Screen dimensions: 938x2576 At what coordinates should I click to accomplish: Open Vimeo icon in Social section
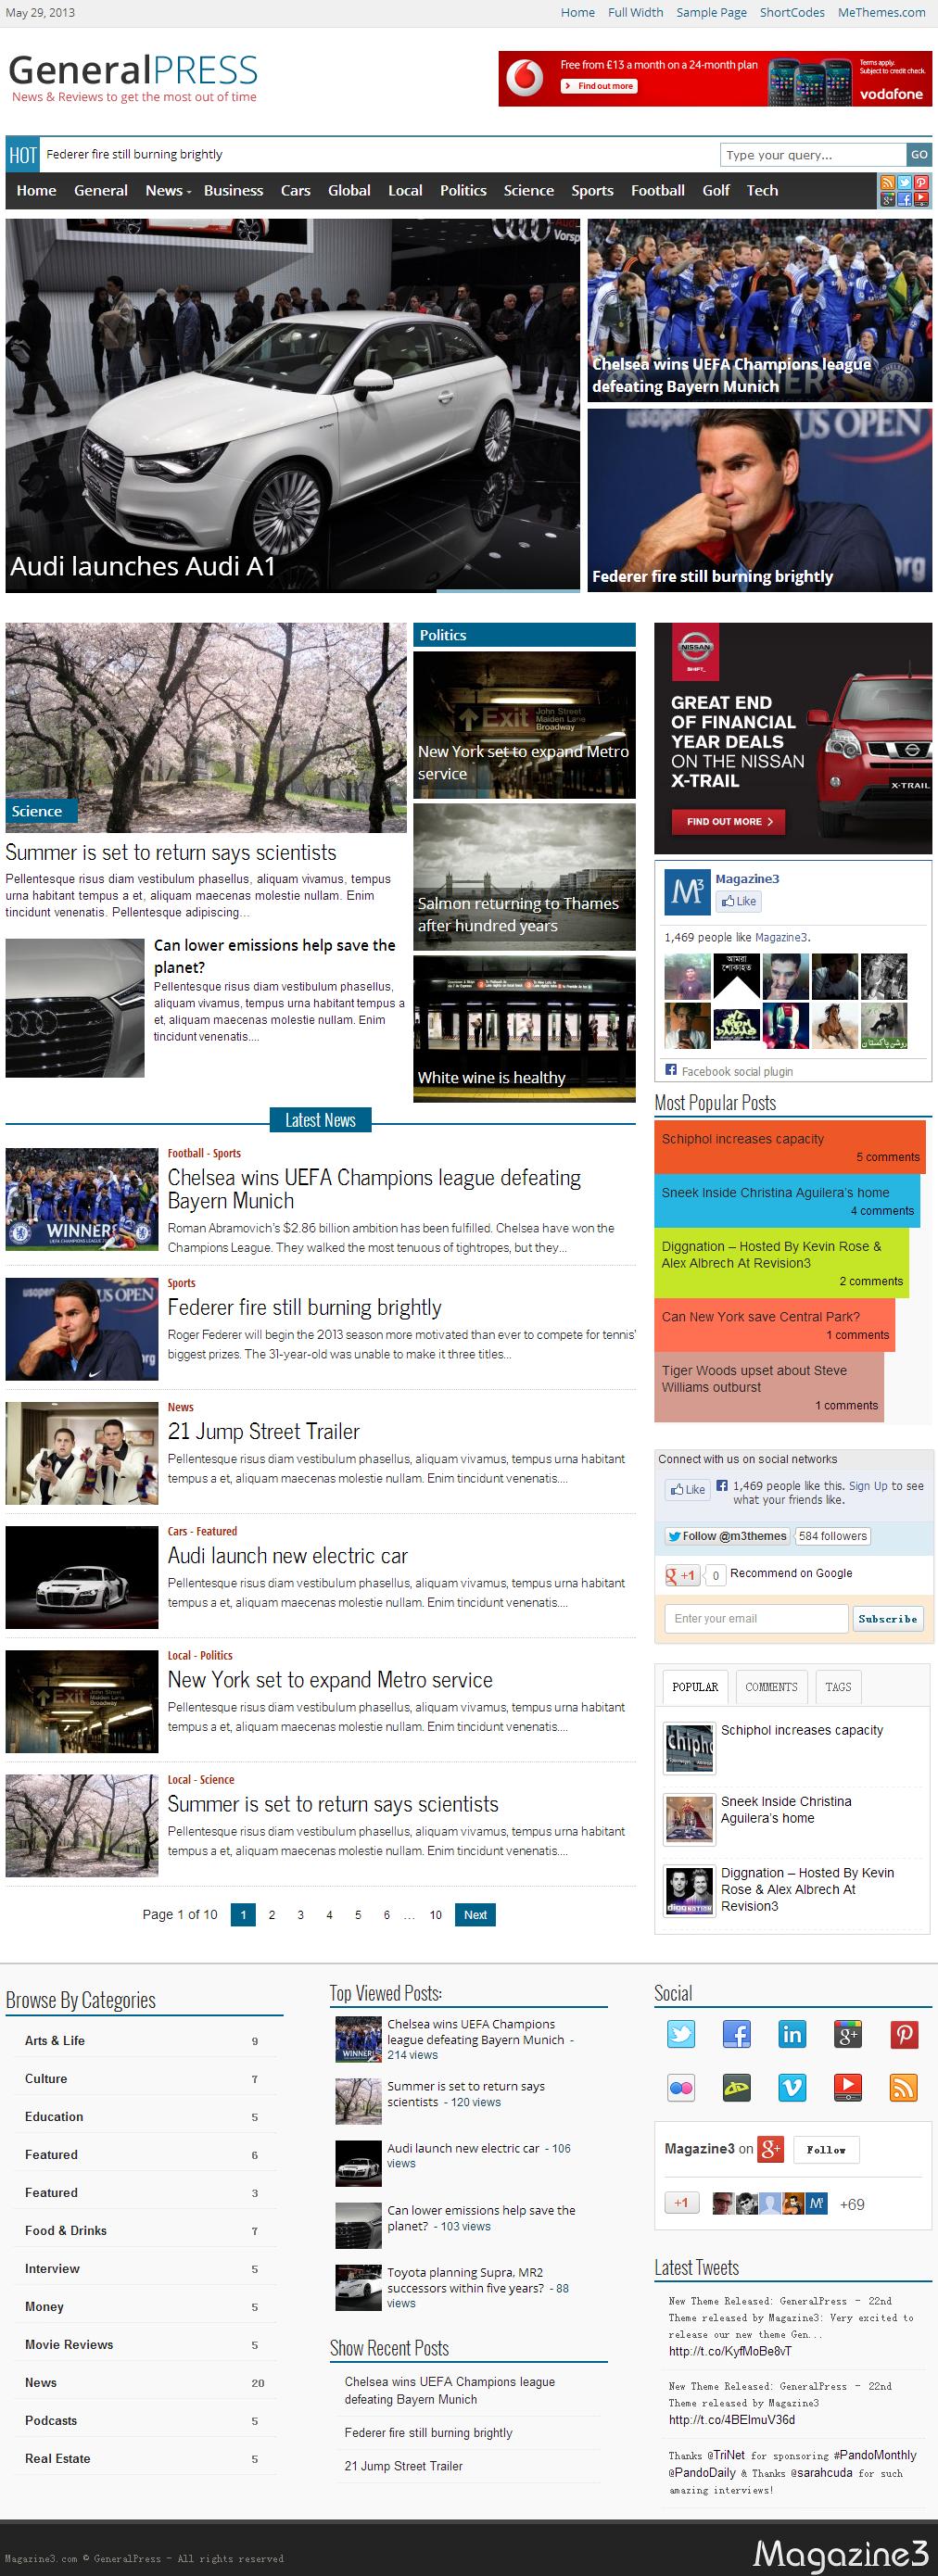(x=792, y=2088)
